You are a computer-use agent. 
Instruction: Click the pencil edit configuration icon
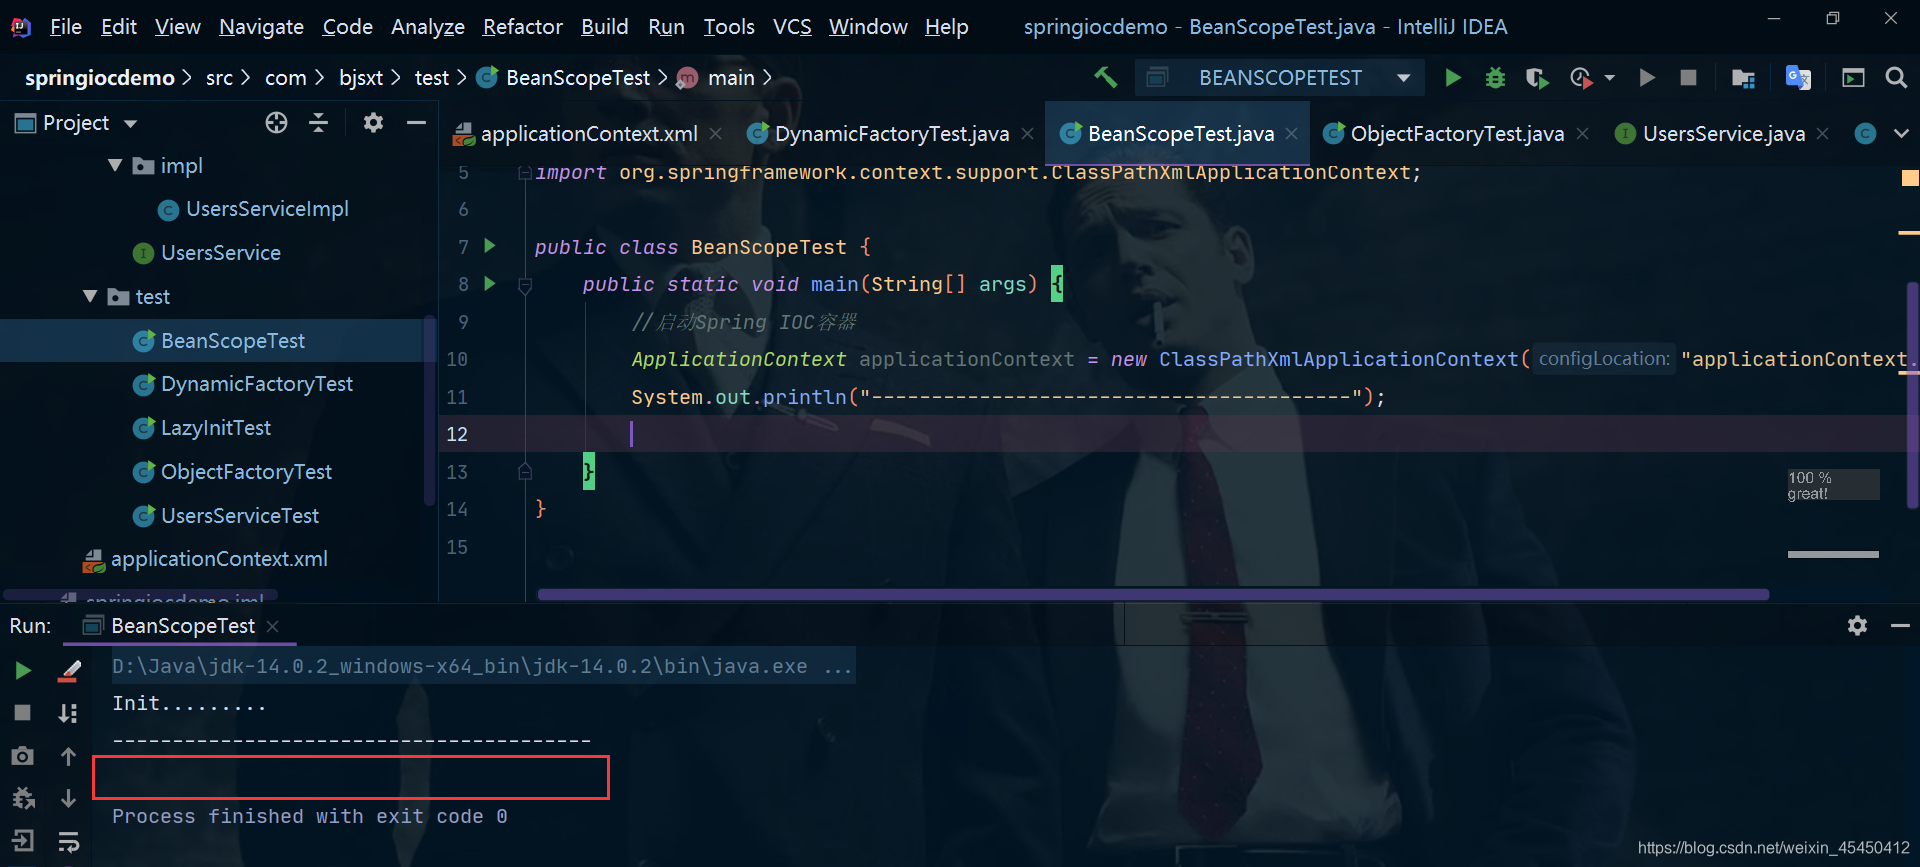click(x=68, y=670)
